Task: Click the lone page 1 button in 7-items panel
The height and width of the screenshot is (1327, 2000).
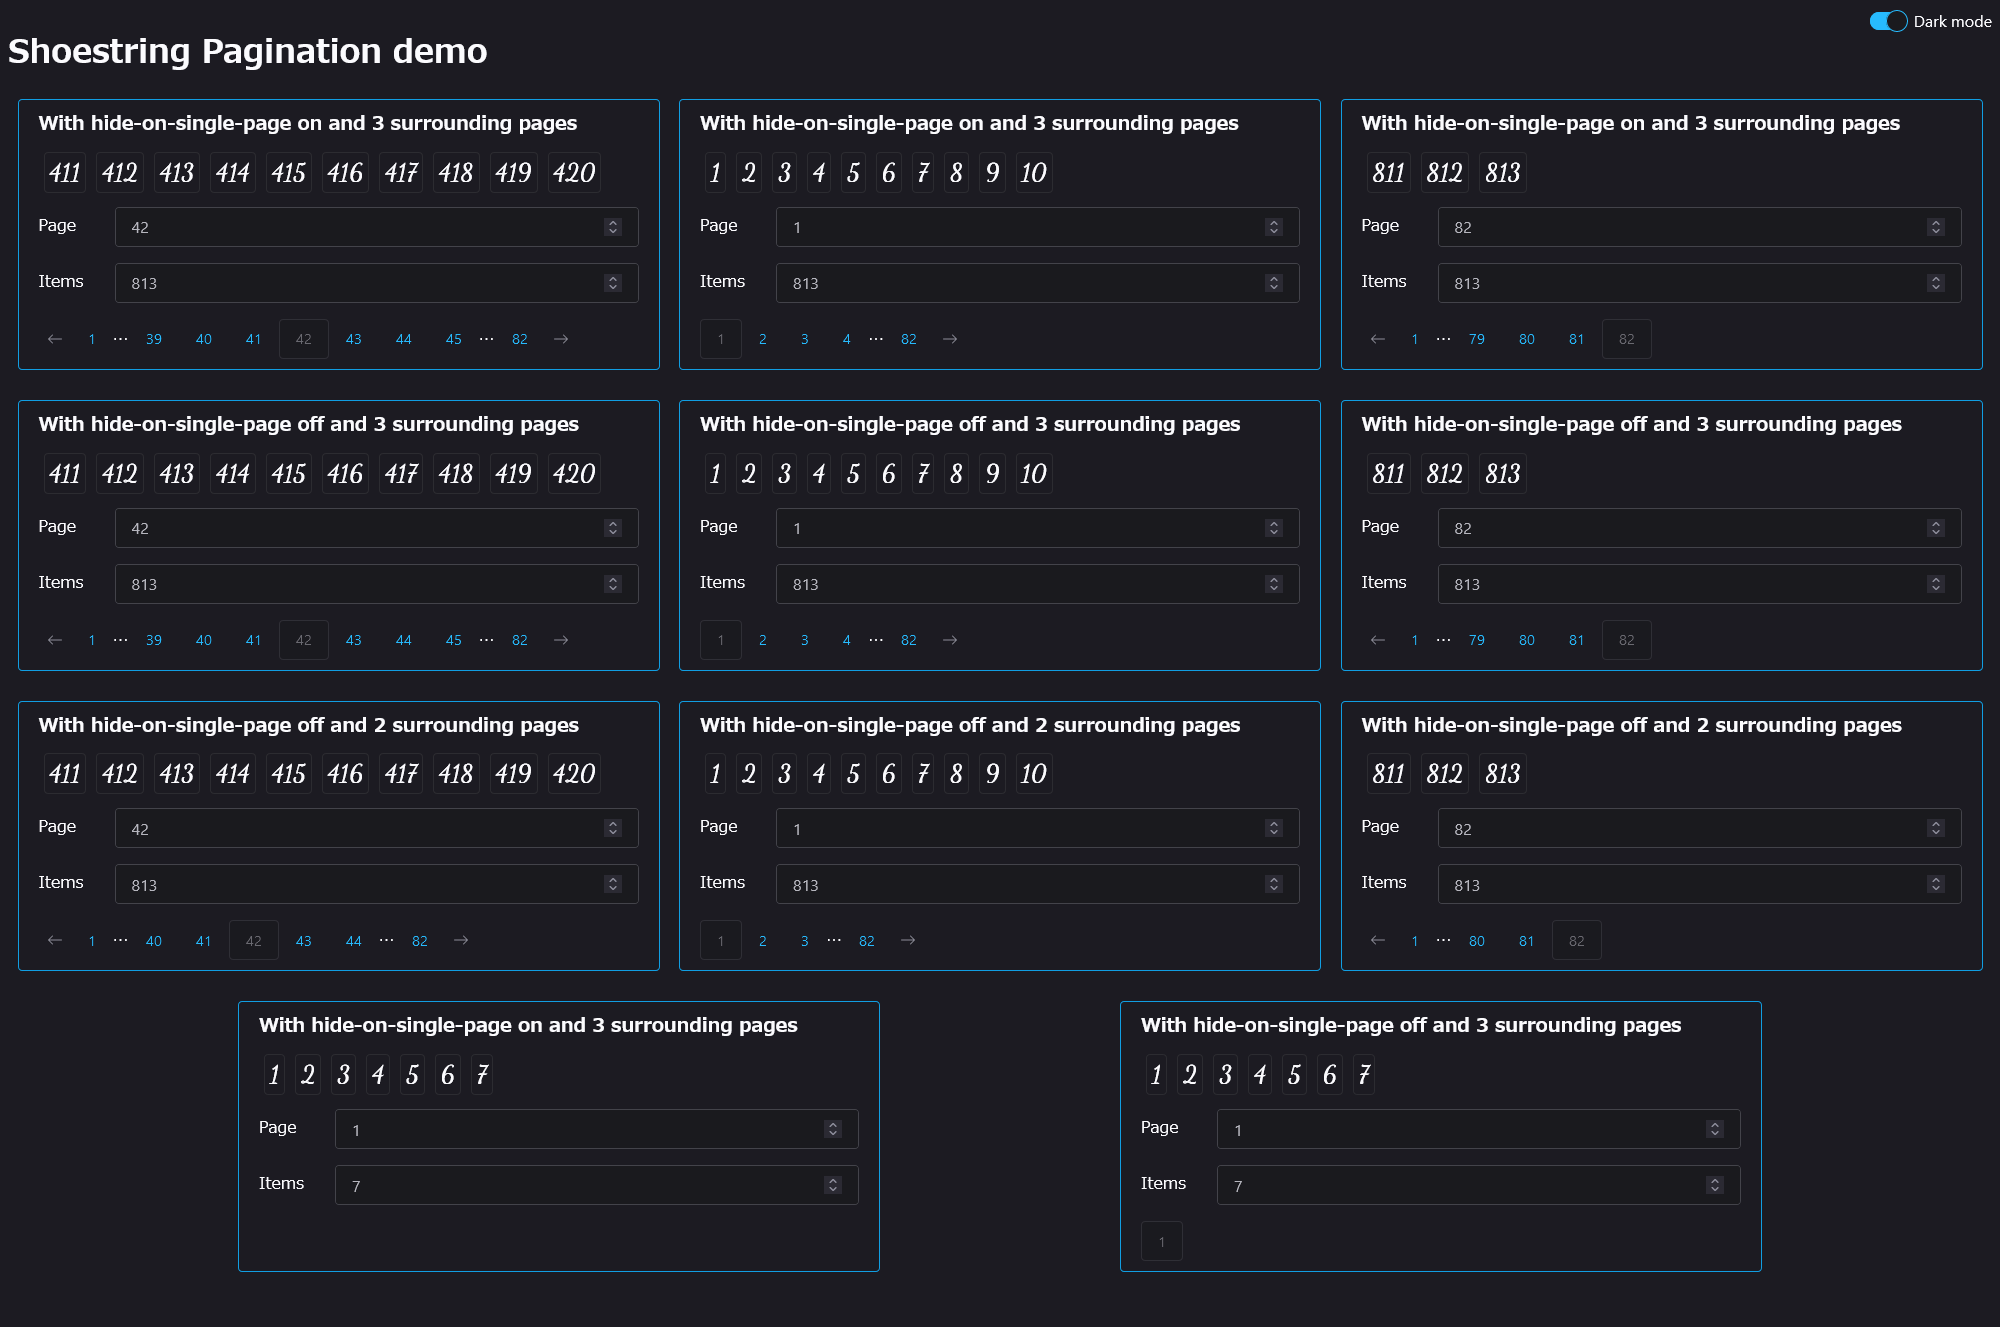Action: tap(1161, 1241)
